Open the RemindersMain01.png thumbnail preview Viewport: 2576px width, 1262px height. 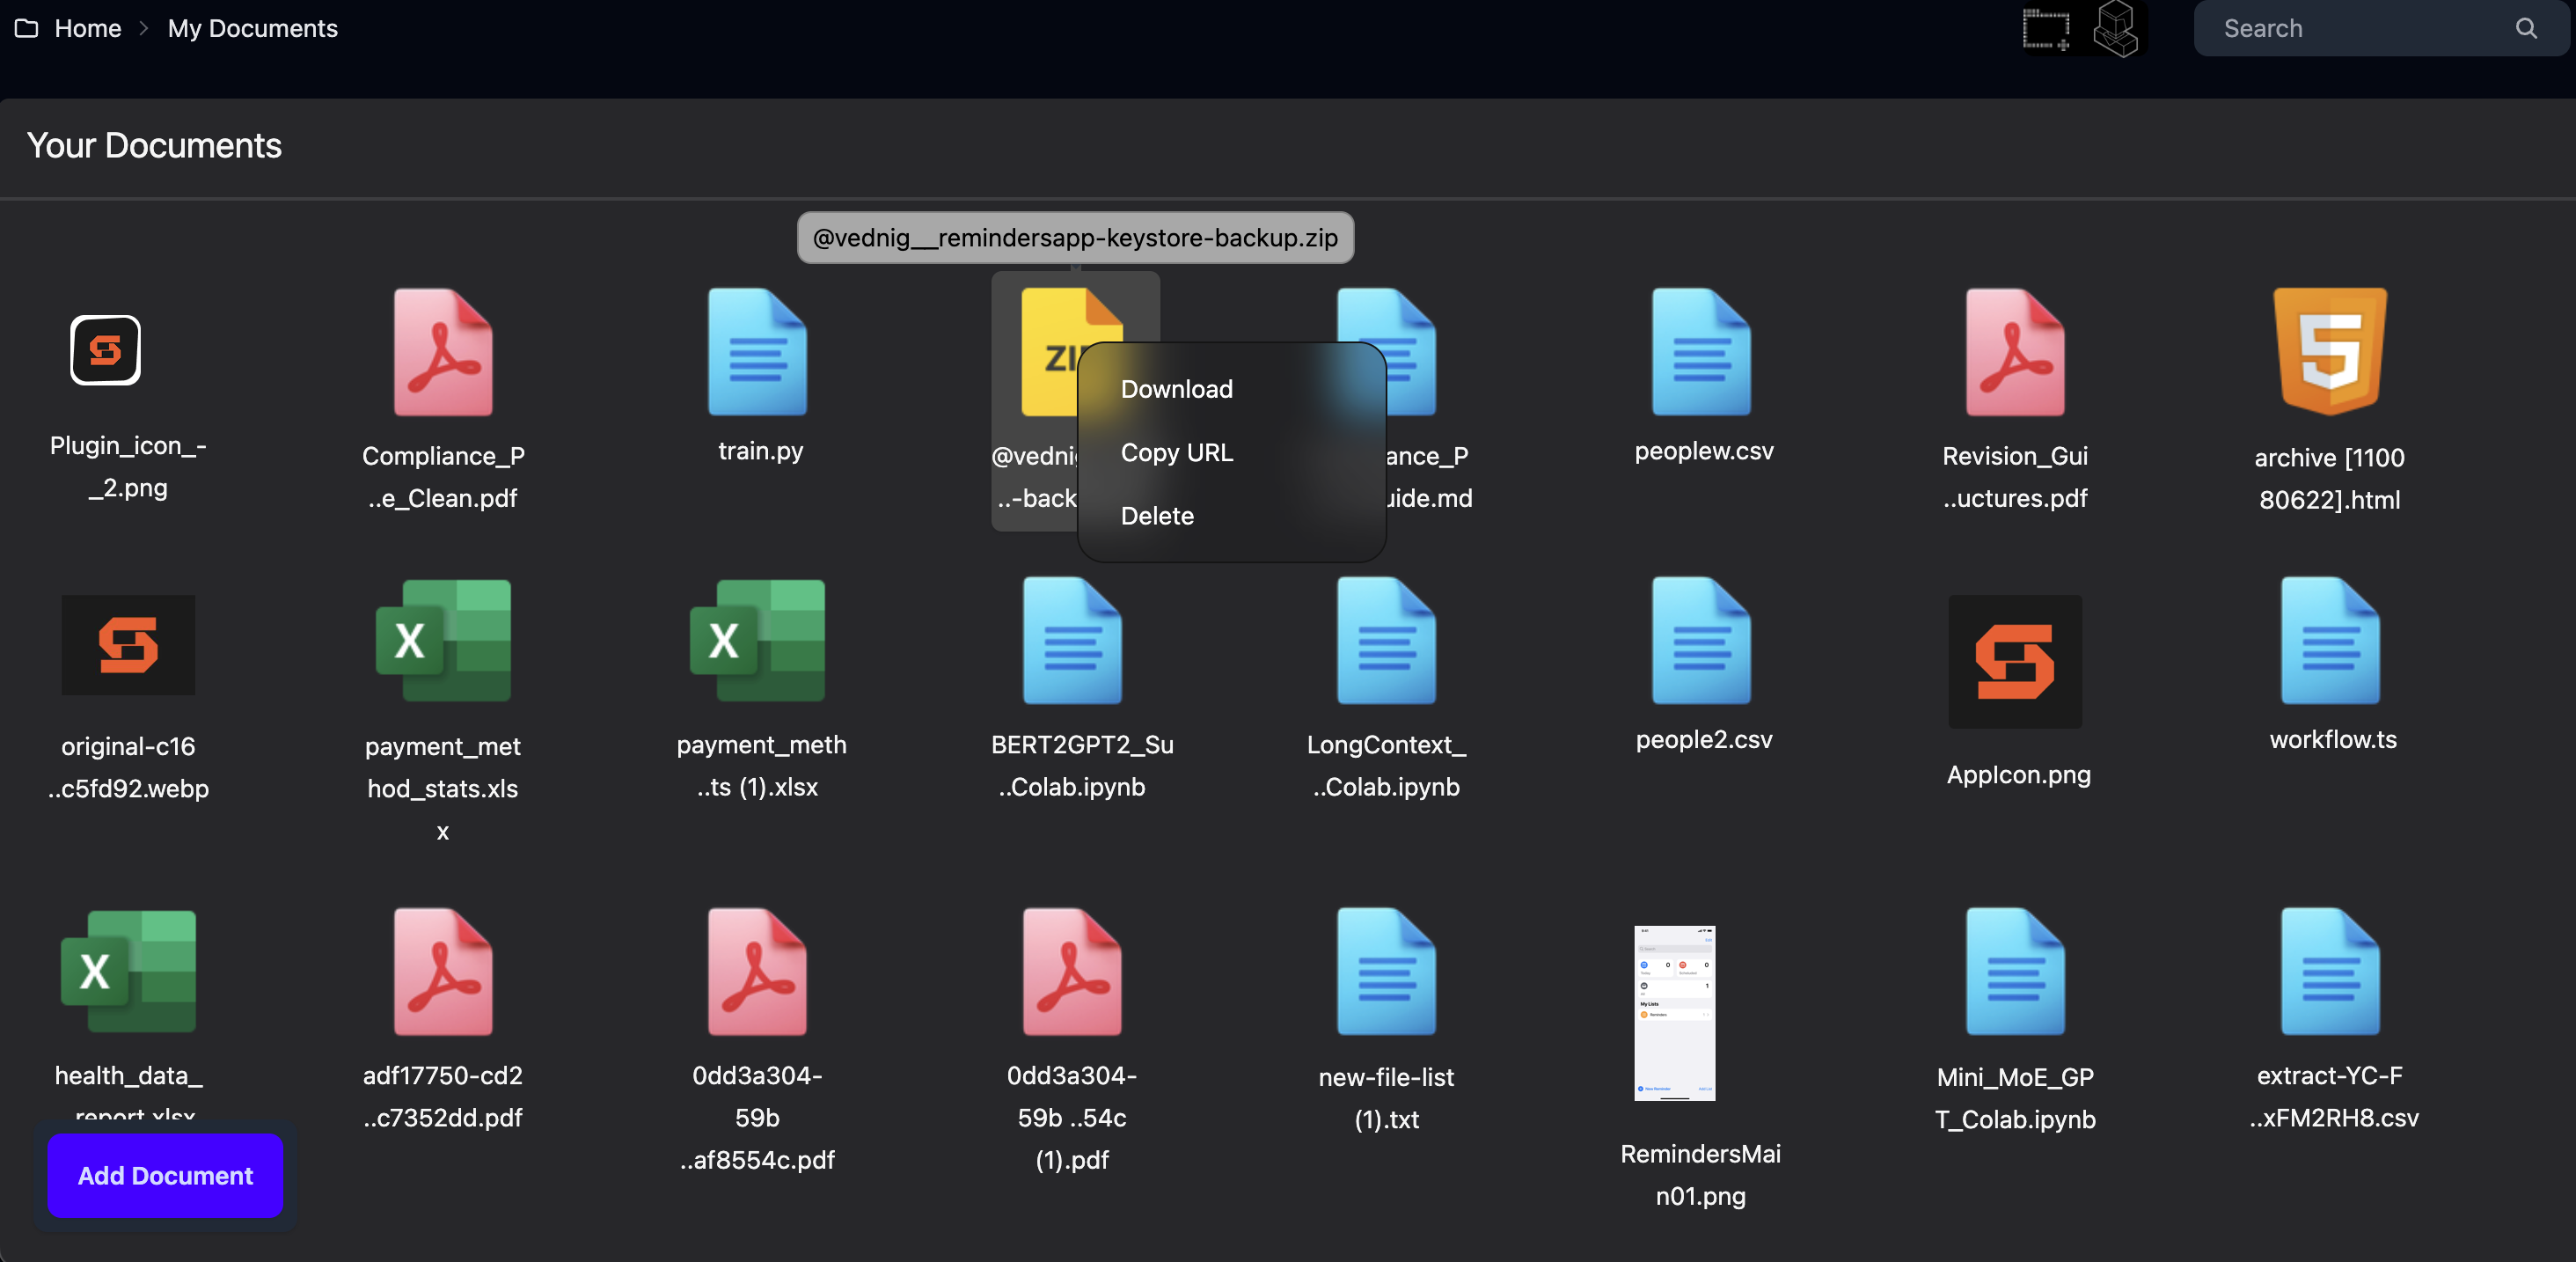click(x=1674, y=1014)
